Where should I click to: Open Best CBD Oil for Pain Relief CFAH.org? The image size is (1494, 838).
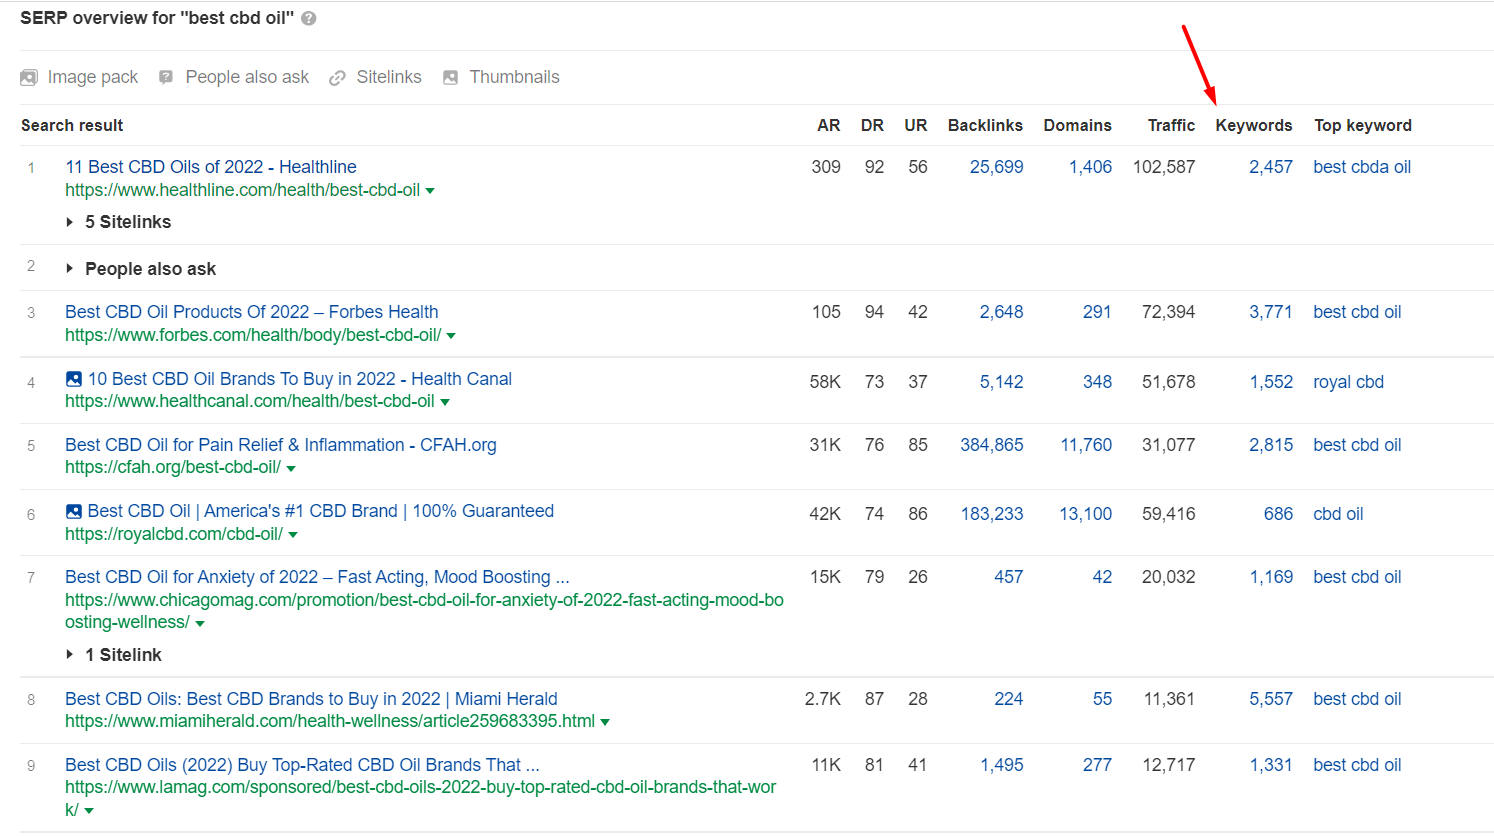point(281,445)
